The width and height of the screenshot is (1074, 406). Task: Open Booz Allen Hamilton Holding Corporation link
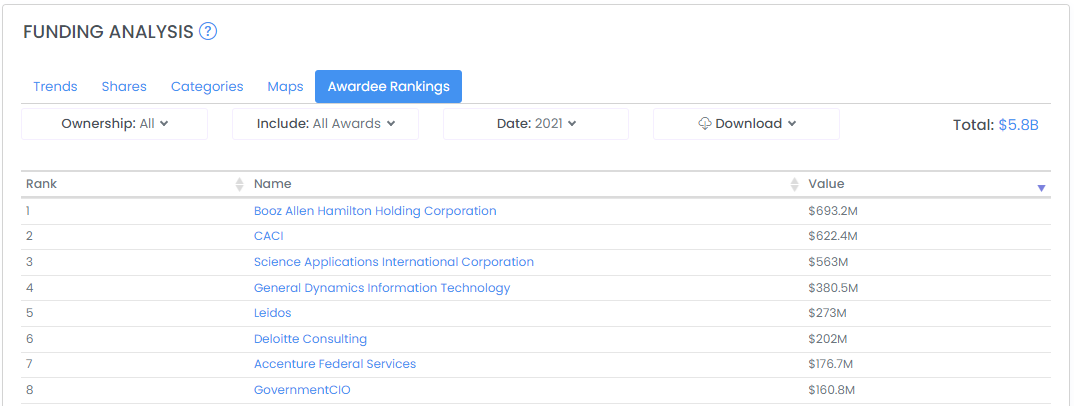375,211
